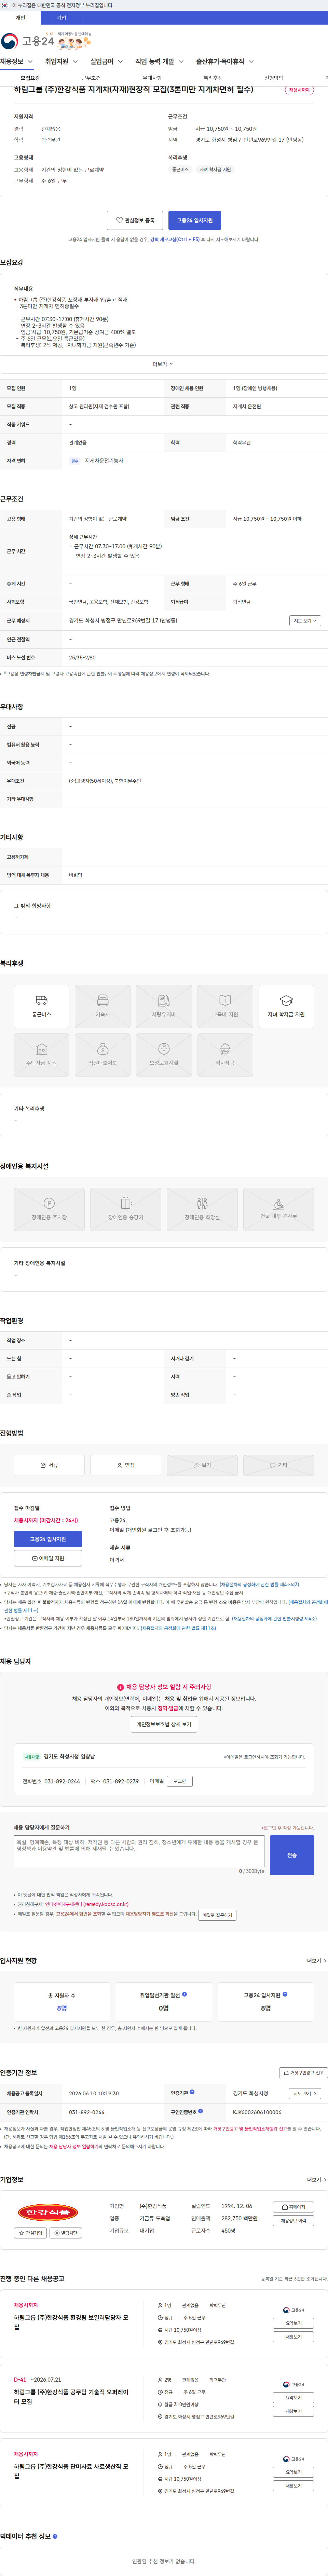Click info icon beside 구인인증번호 label
This screenshot has height=2576, width=328.
coord(200,2111)
